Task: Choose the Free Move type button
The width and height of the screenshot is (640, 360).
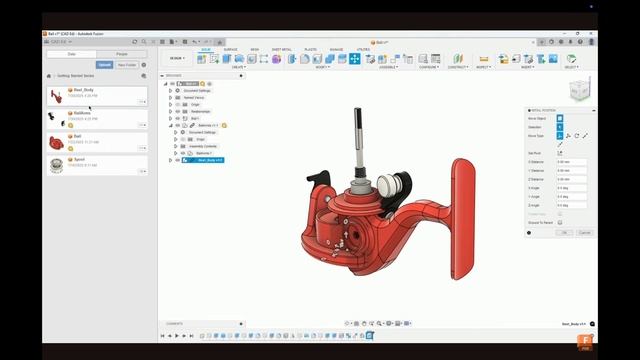Action: tap(560, 136)
